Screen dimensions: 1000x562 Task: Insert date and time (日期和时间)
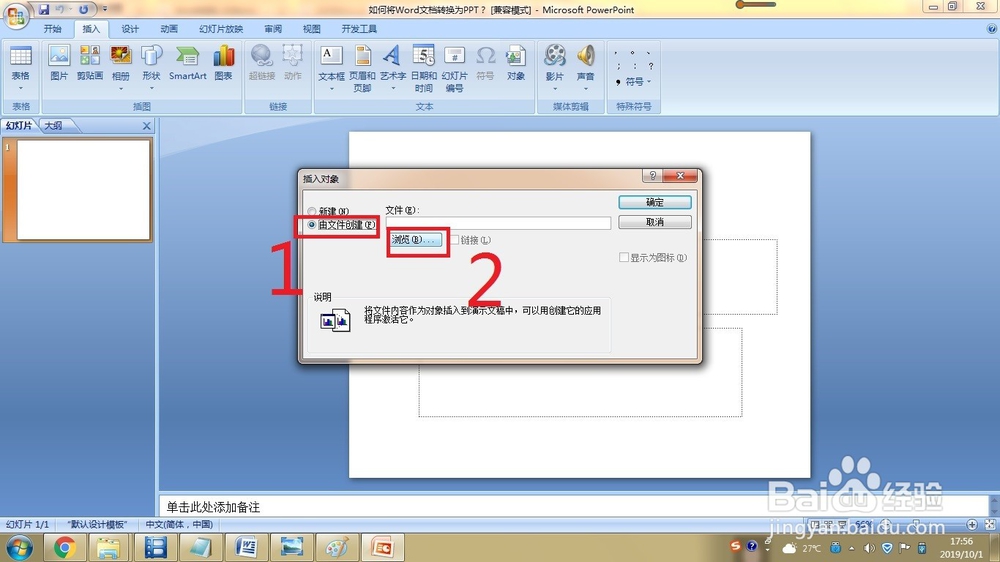[x=423, y=68]
